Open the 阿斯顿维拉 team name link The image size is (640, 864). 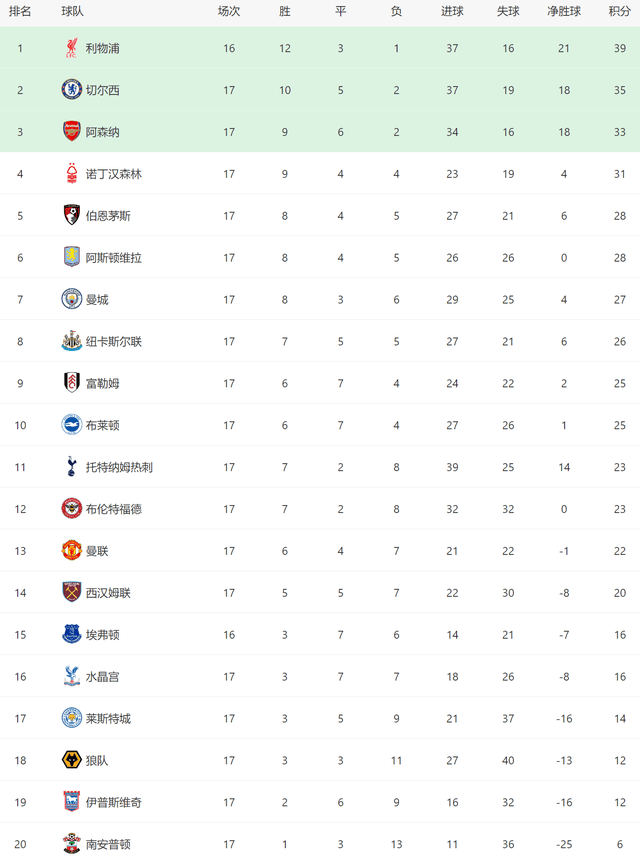(113, 258)
